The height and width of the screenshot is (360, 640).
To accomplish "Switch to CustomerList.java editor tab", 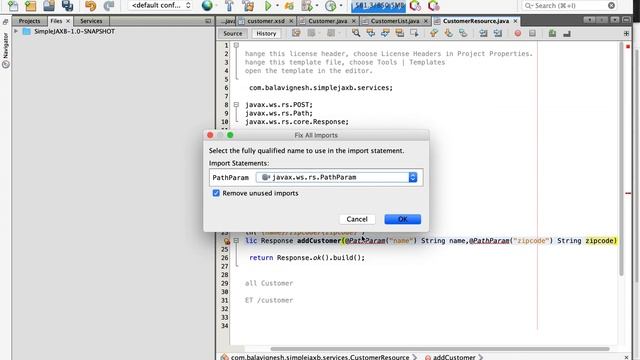I will point(395,21).
